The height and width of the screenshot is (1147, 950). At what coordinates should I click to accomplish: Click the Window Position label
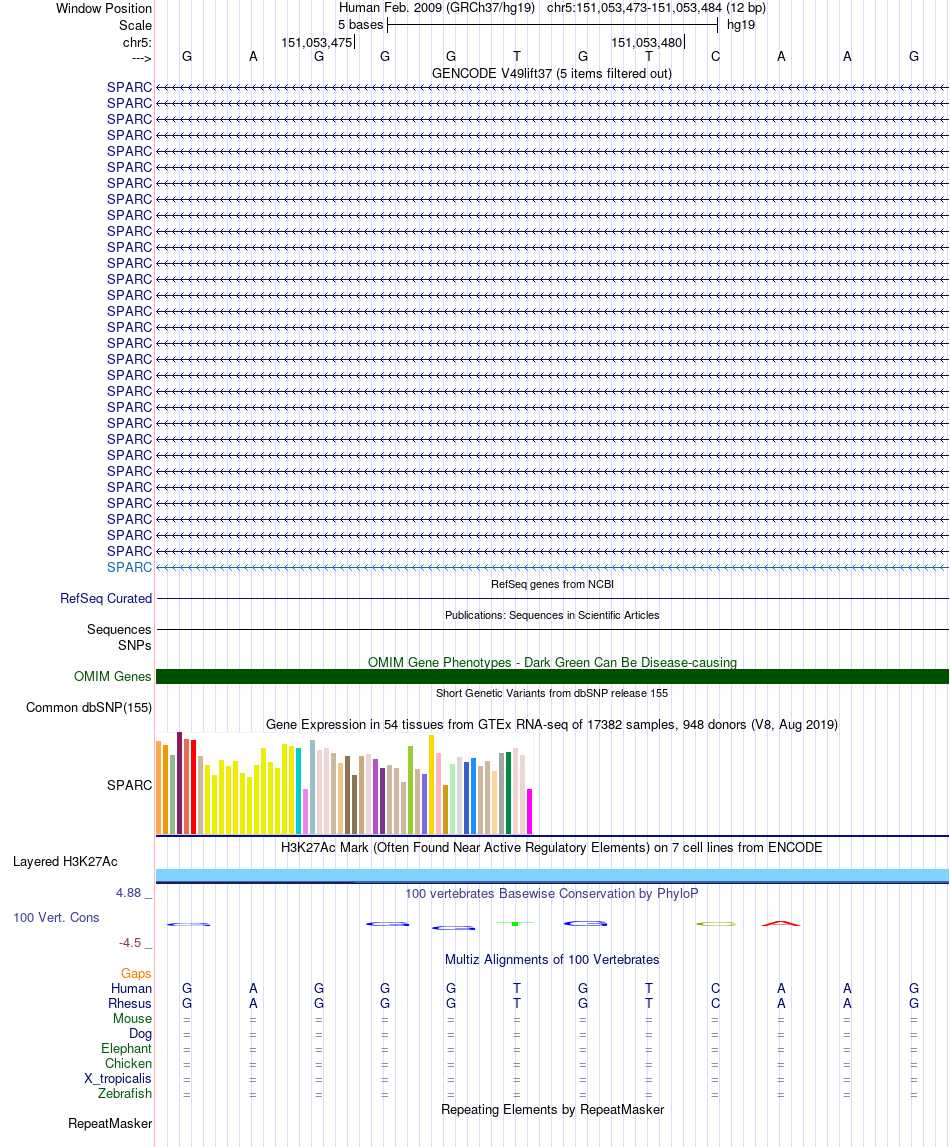(x=104, y=9)
